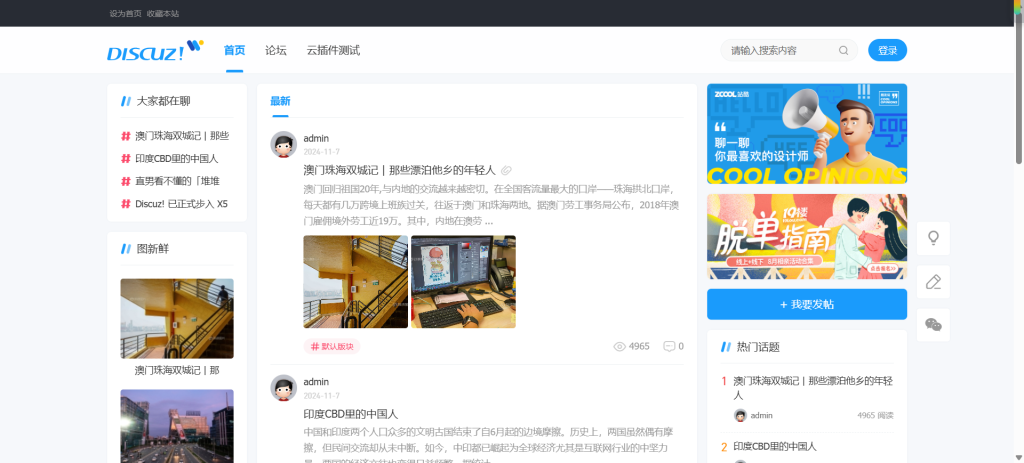Open staircase image in 图新鲜 panel
Screen dimensions: 1024x463
pyautogui.click(x=177, y=319)
